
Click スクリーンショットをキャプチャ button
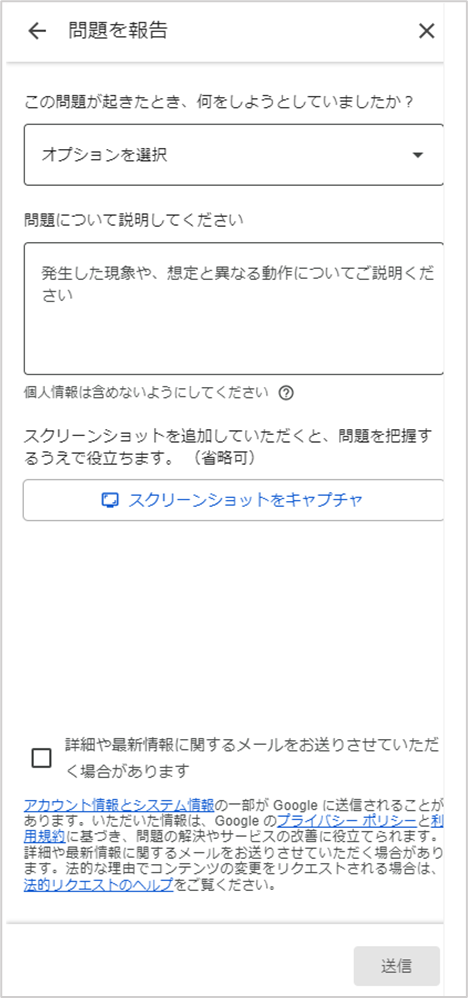tap(234, 500)
